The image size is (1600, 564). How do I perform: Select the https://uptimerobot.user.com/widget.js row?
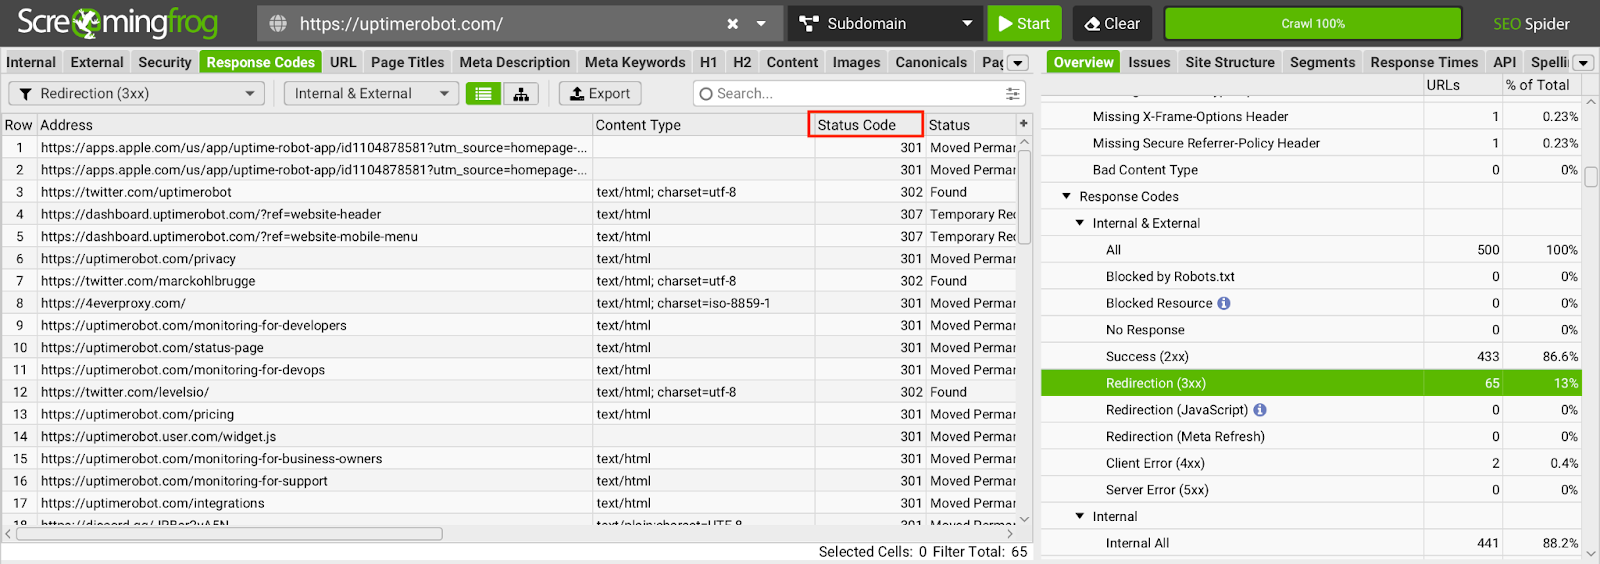508,436
